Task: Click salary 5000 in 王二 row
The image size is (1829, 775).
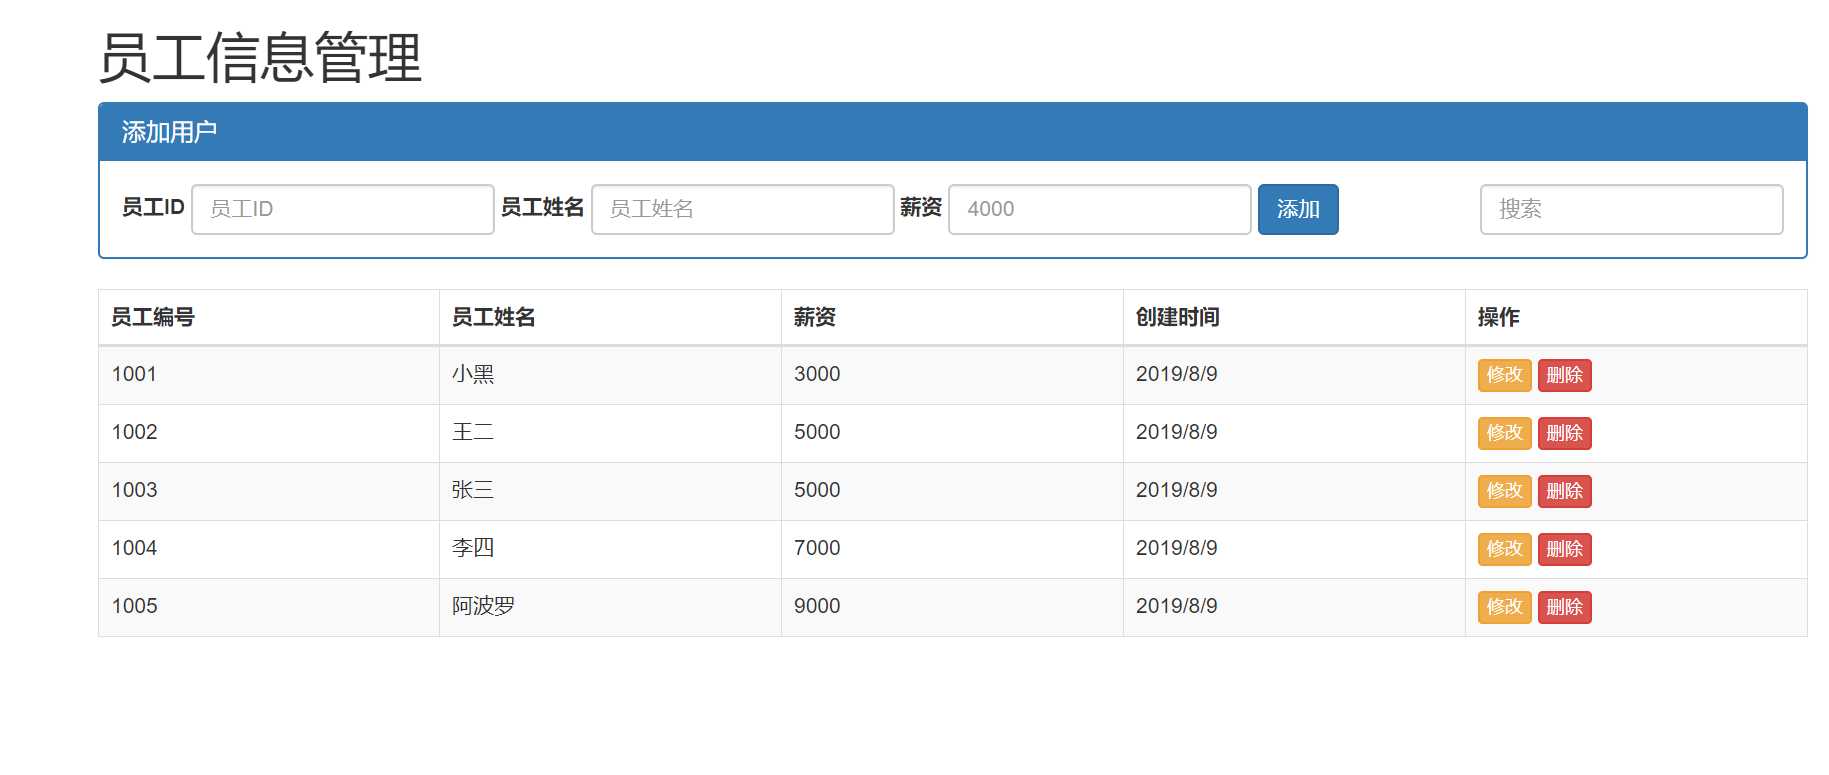Action: pyautogui.click(x=817, y=432)
